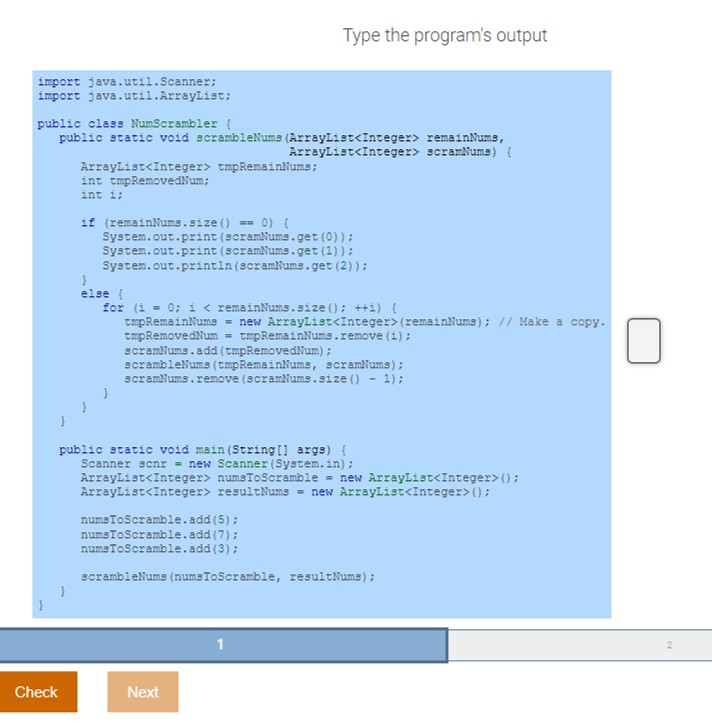The width and height of the screenshot is (712, 726).
Task: Click the Check button
Action: (38, 692)
